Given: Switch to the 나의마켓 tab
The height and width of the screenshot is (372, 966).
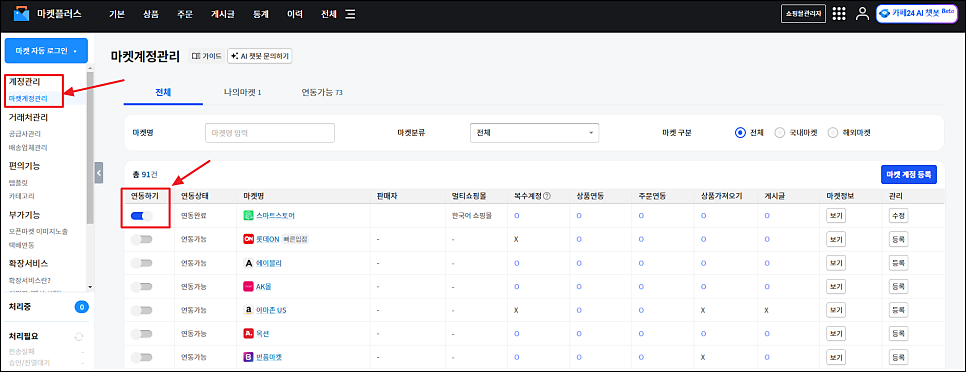Looking at the screenshot, I should [x=243, y=92].
